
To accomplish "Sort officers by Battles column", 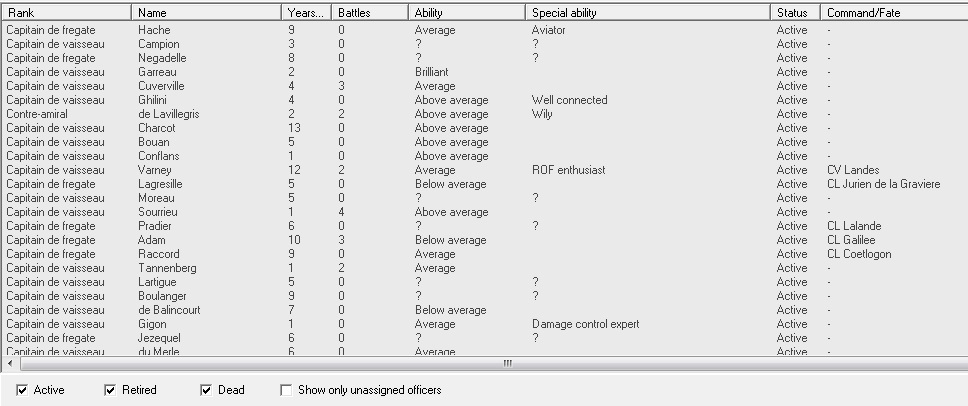I will (370, 12).
